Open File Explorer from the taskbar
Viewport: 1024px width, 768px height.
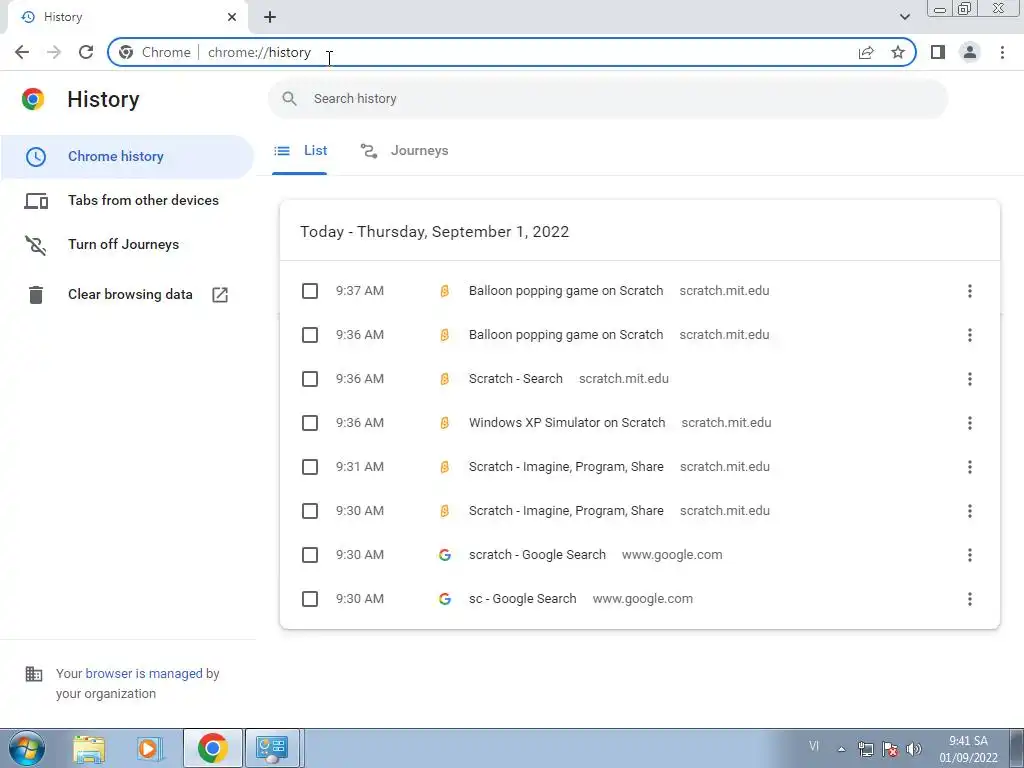coord(89,748)
